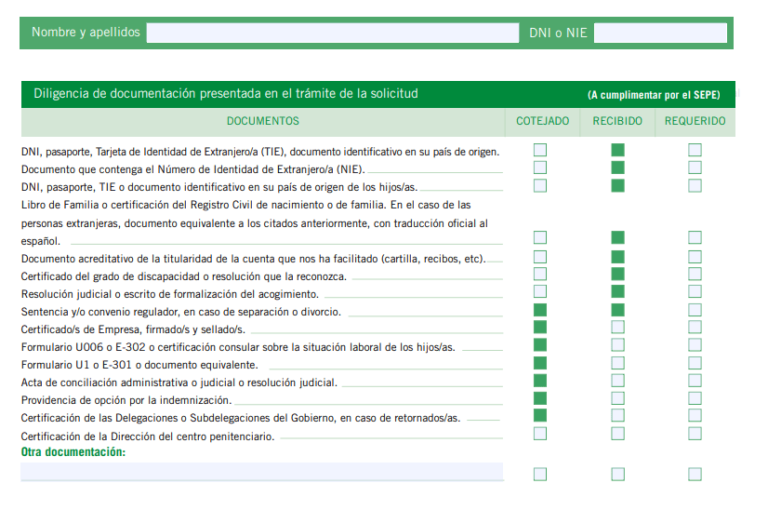
Task: Check COTEJADO for Certificado del grado de discapacidad
Action: point(540,274)
